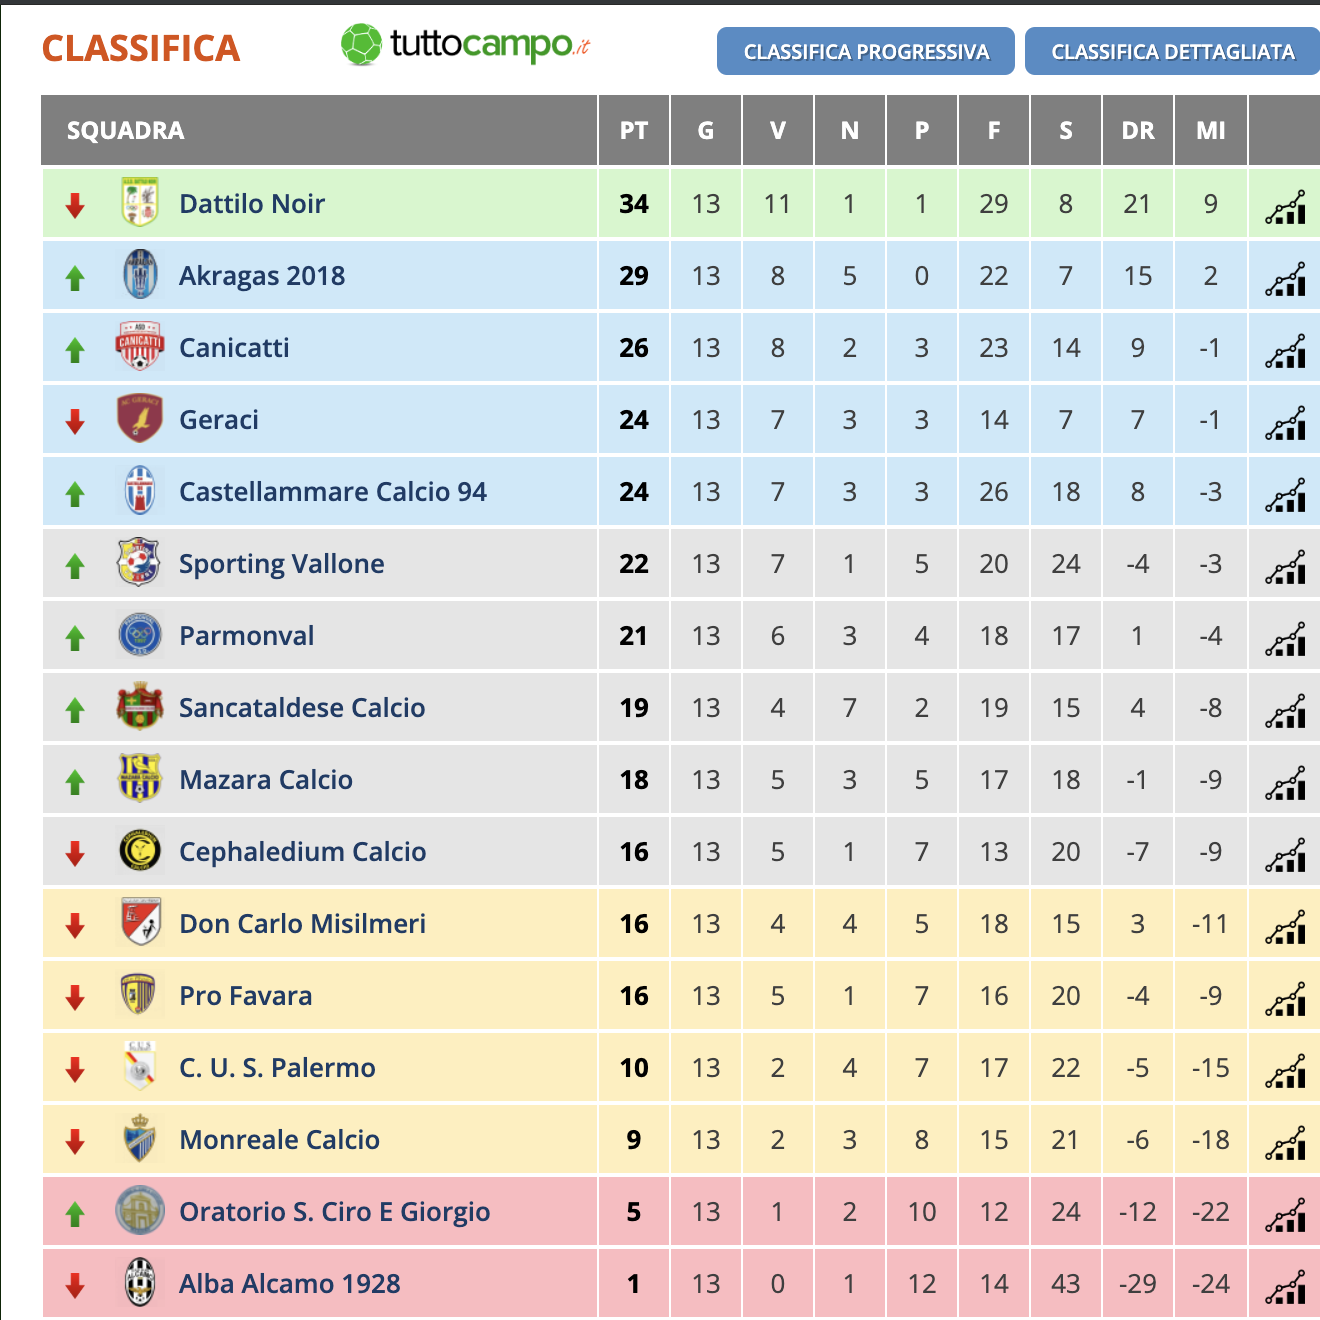Open Sporting Vallone trend chart icon
This screenshot has width=1320, height=1320.
[1285, 566]
